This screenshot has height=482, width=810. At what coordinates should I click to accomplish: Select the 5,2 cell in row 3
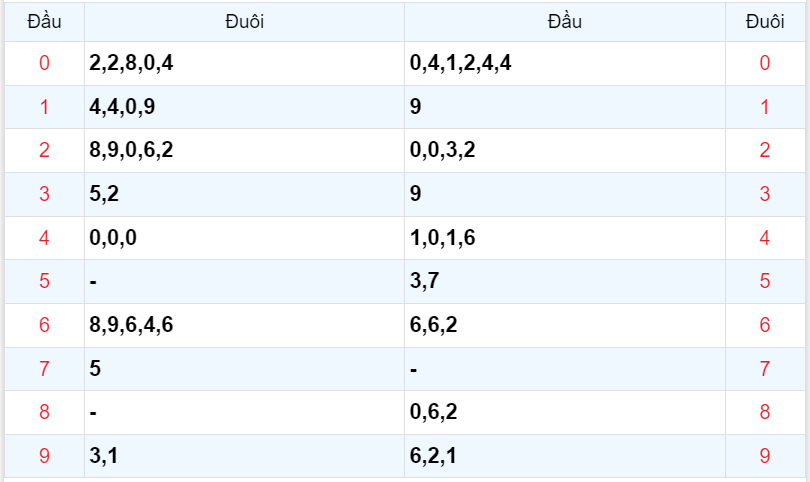[104, 194]
